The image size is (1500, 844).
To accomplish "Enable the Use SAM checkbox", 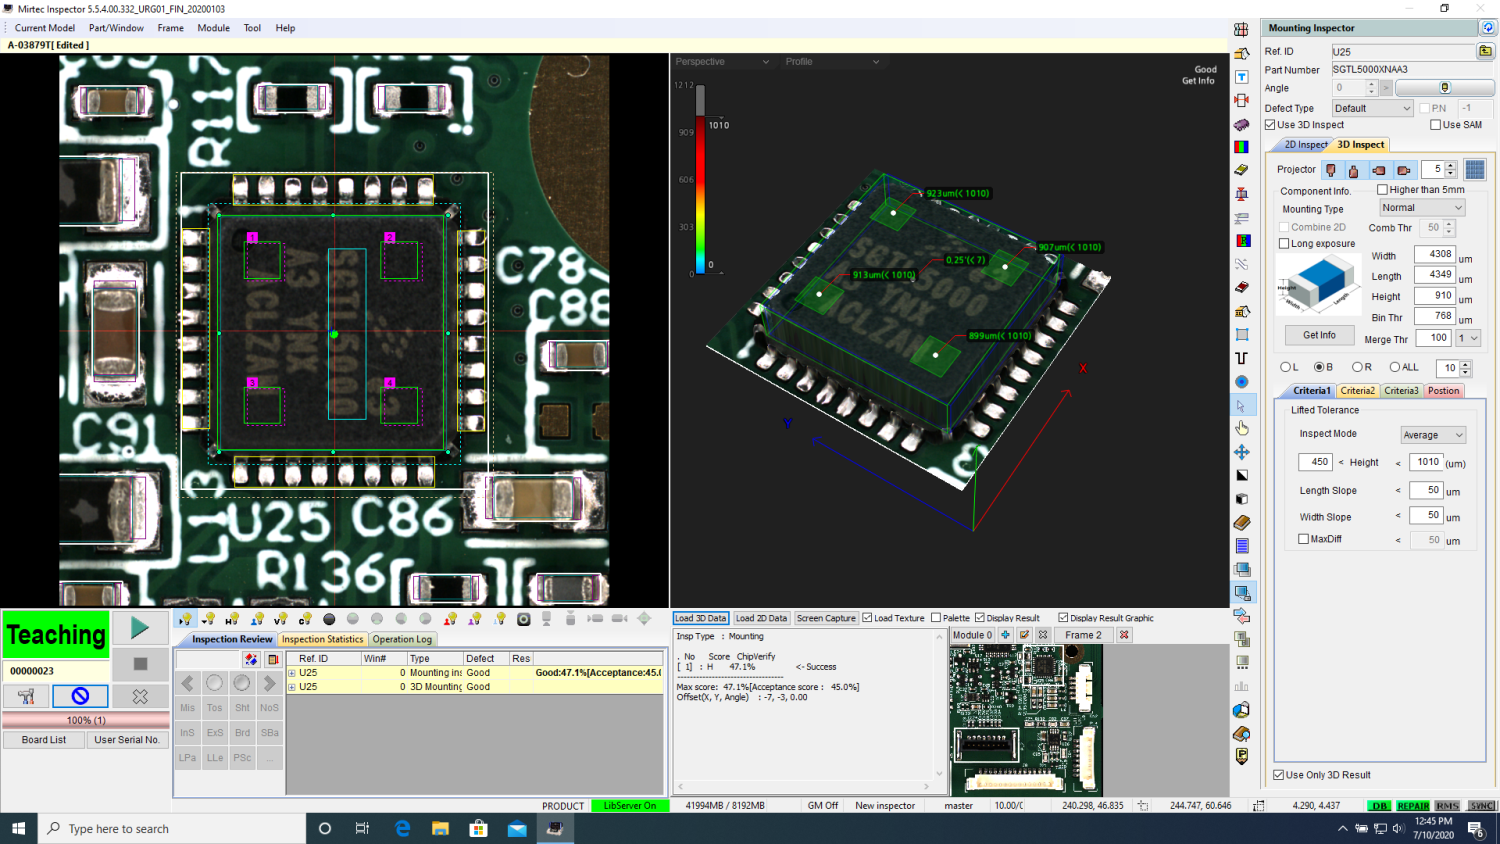I will tap(1436, 125).
